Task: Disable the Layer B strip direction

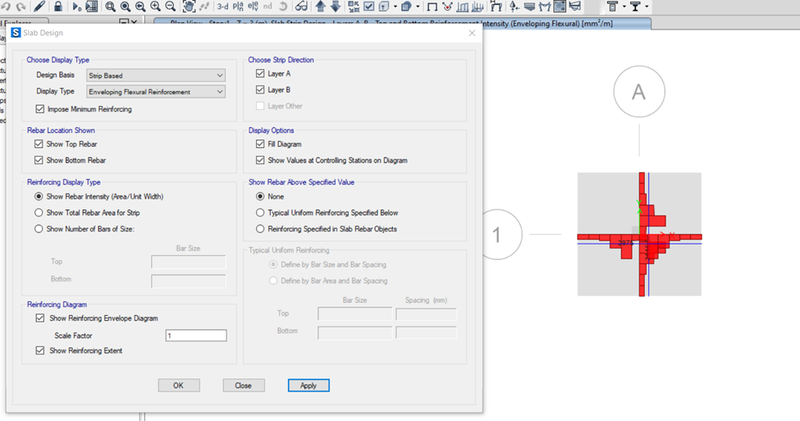Action: pyautogui.click(x=260, y=90)
